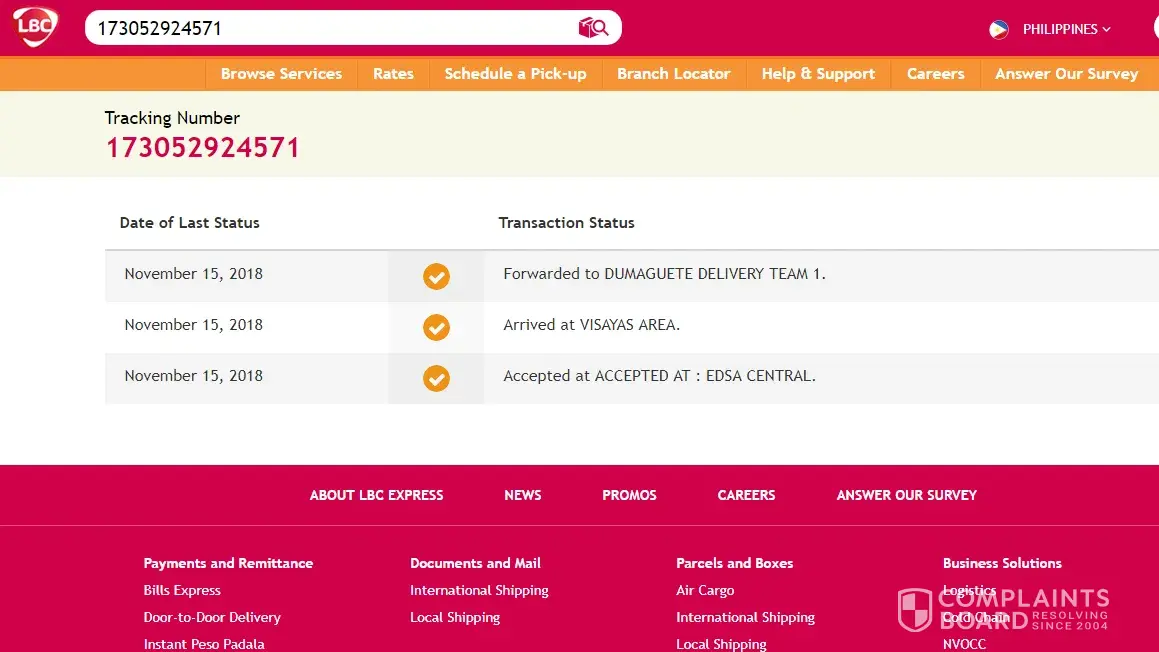
Task: Expand the Philippines country dropdown
Action: pyautogui.click(x=1066, y=29)
